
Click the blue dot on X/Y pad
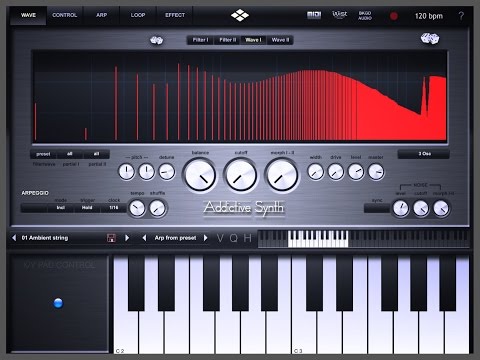click(58, 303)
